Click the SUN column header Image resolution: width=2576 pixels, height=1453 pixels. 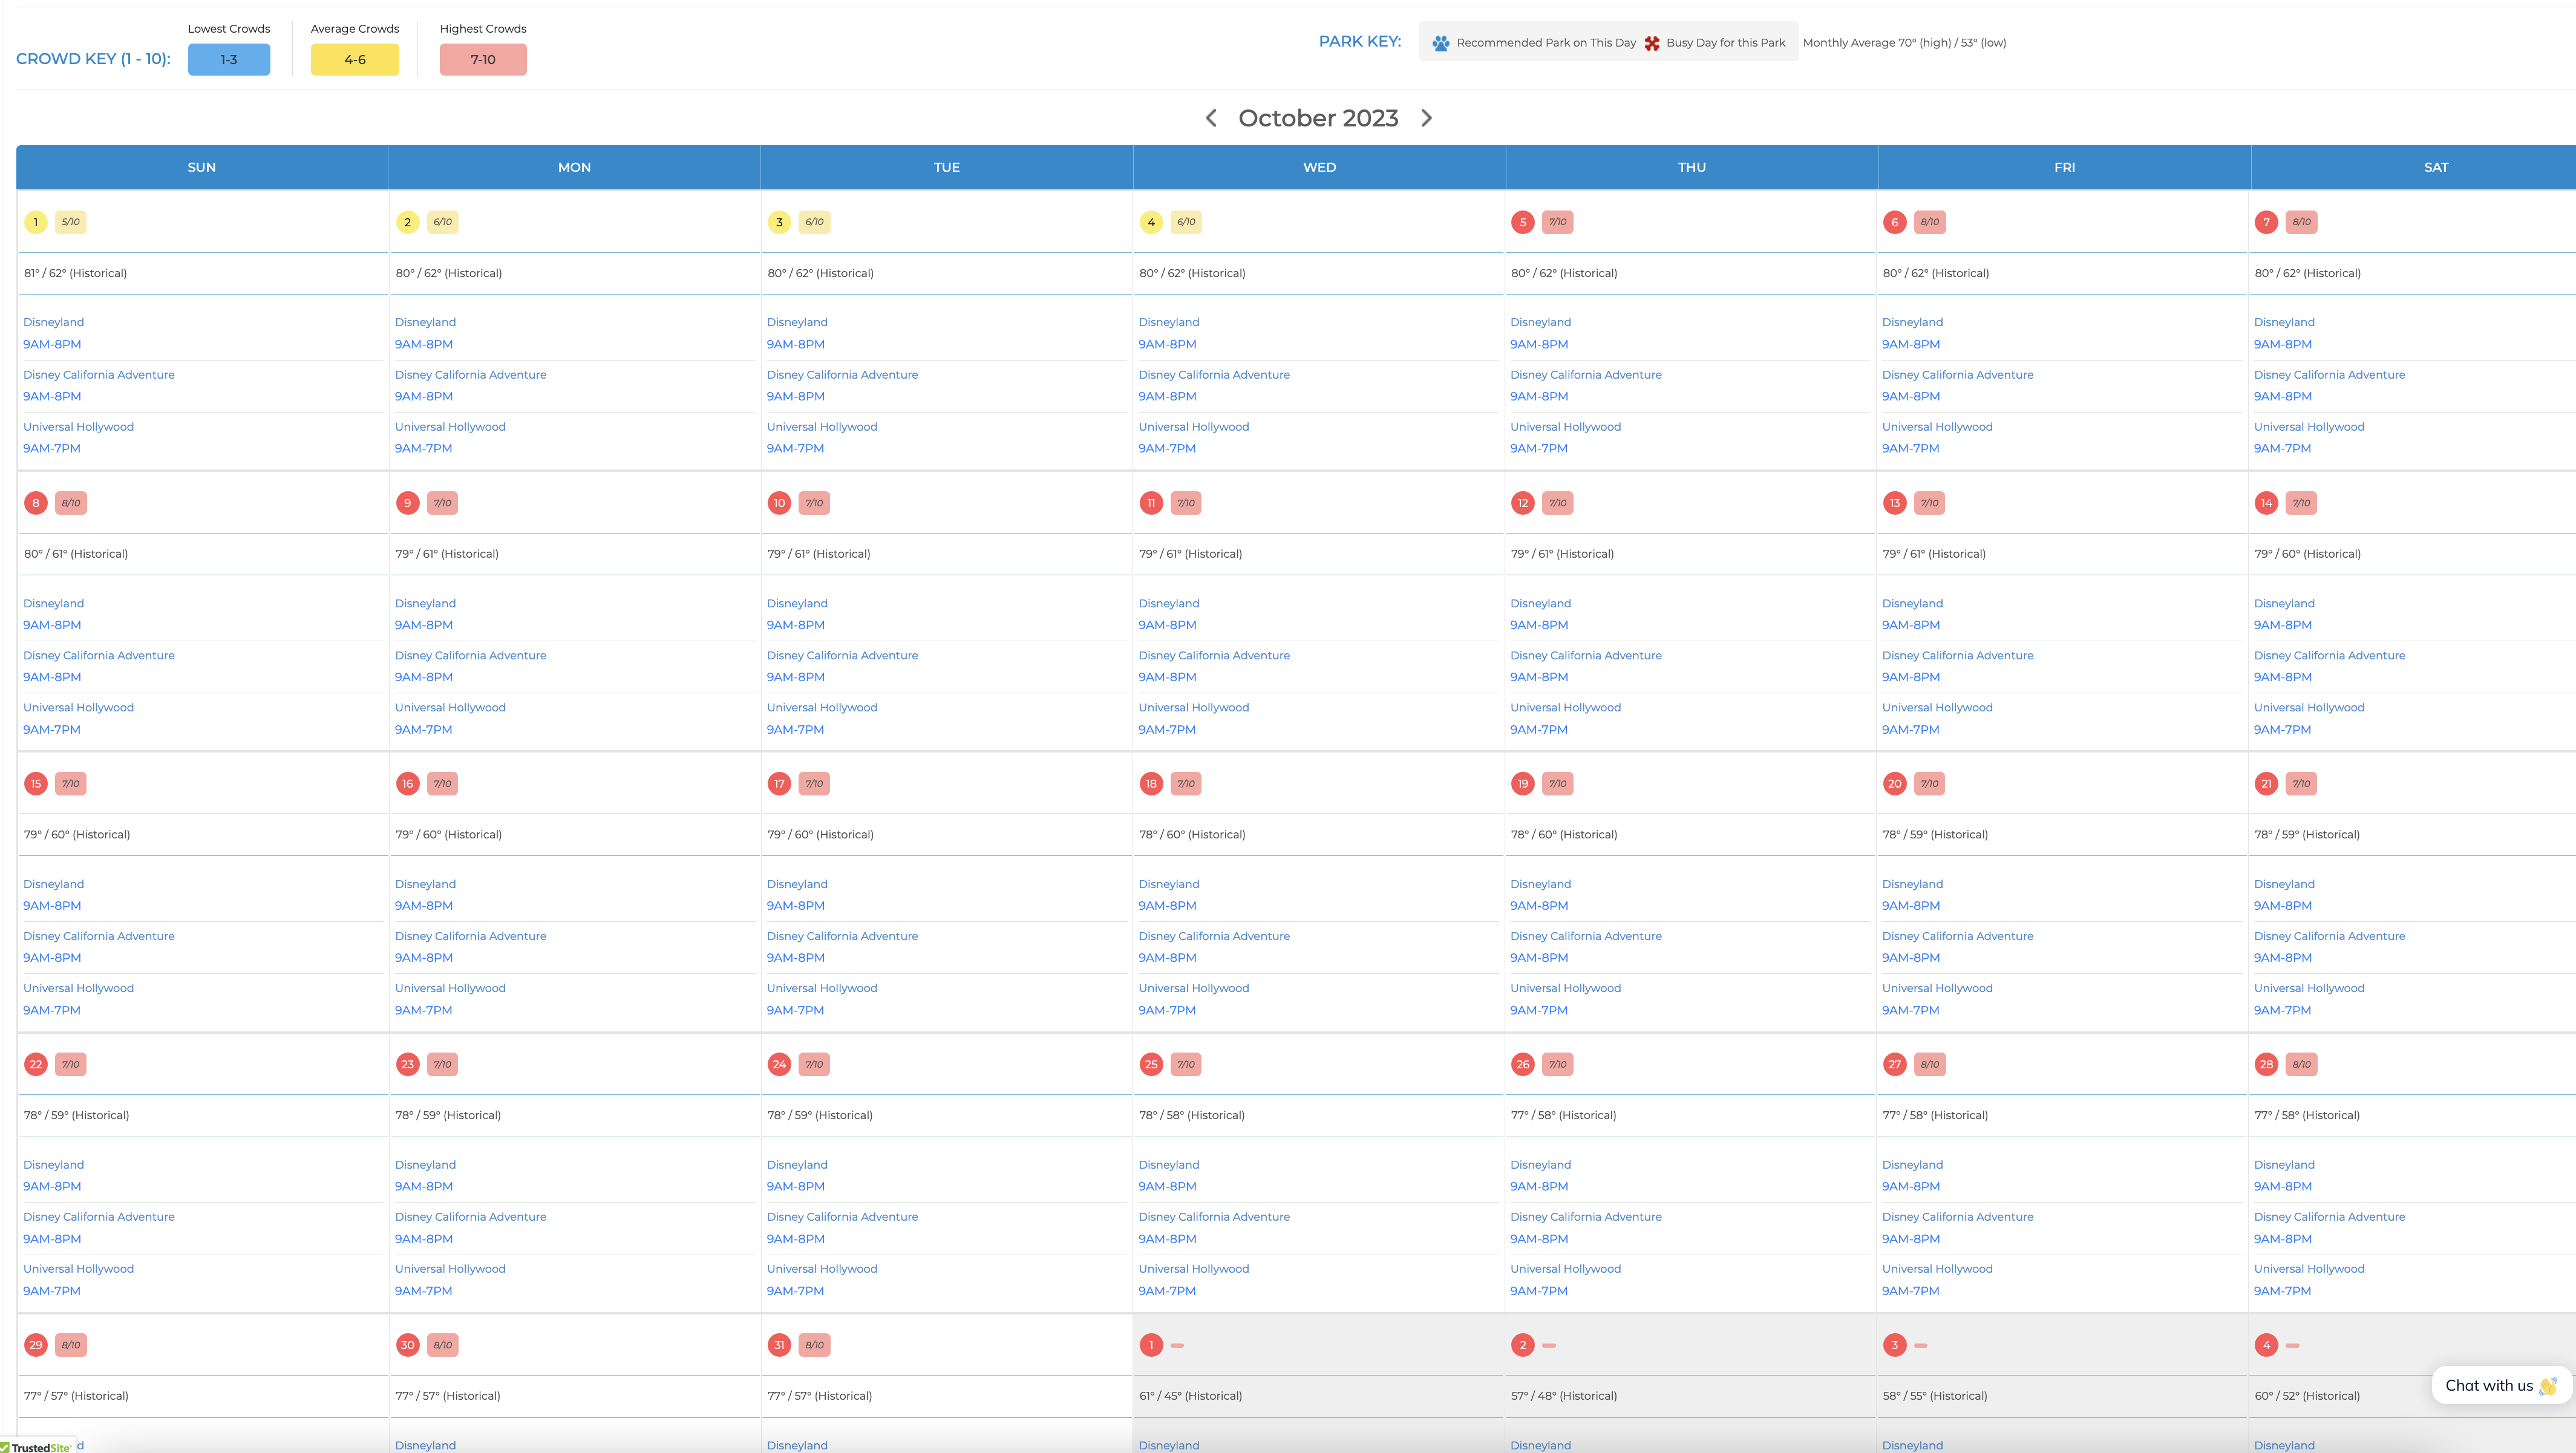click(x=202, y=167)
